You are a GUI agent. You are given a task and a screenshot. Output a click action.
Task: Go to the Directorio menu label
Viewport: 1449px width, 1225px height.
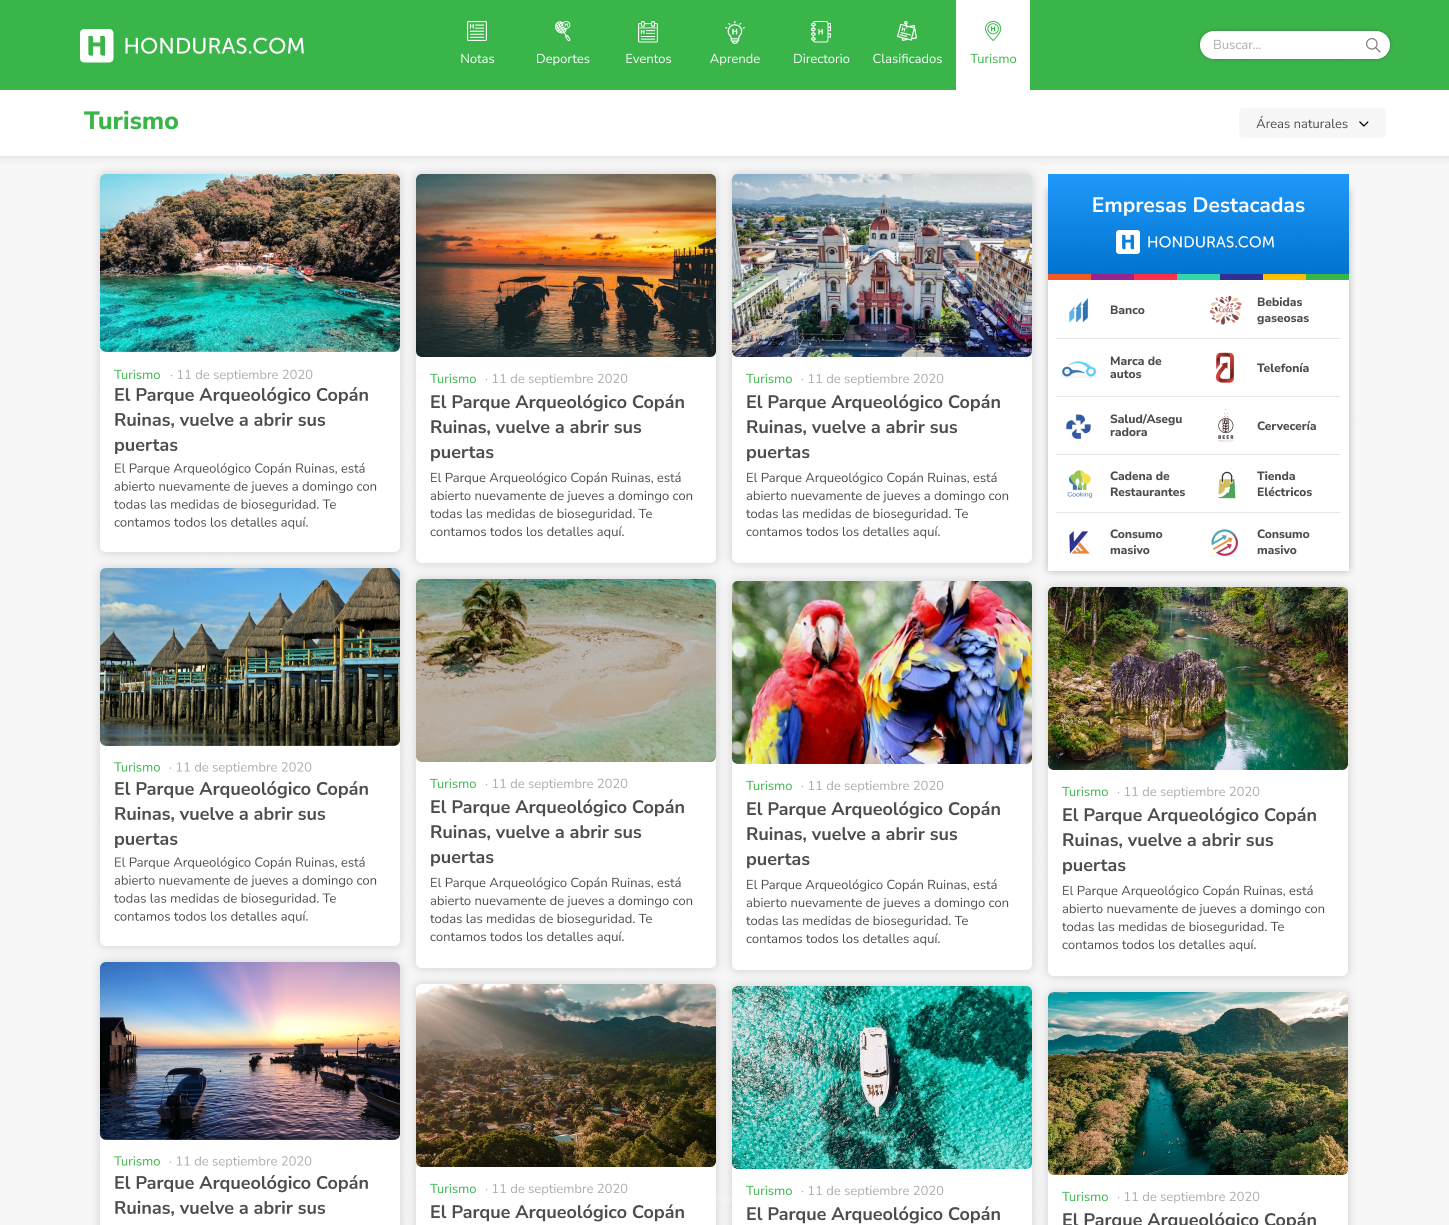click(821, 59)
